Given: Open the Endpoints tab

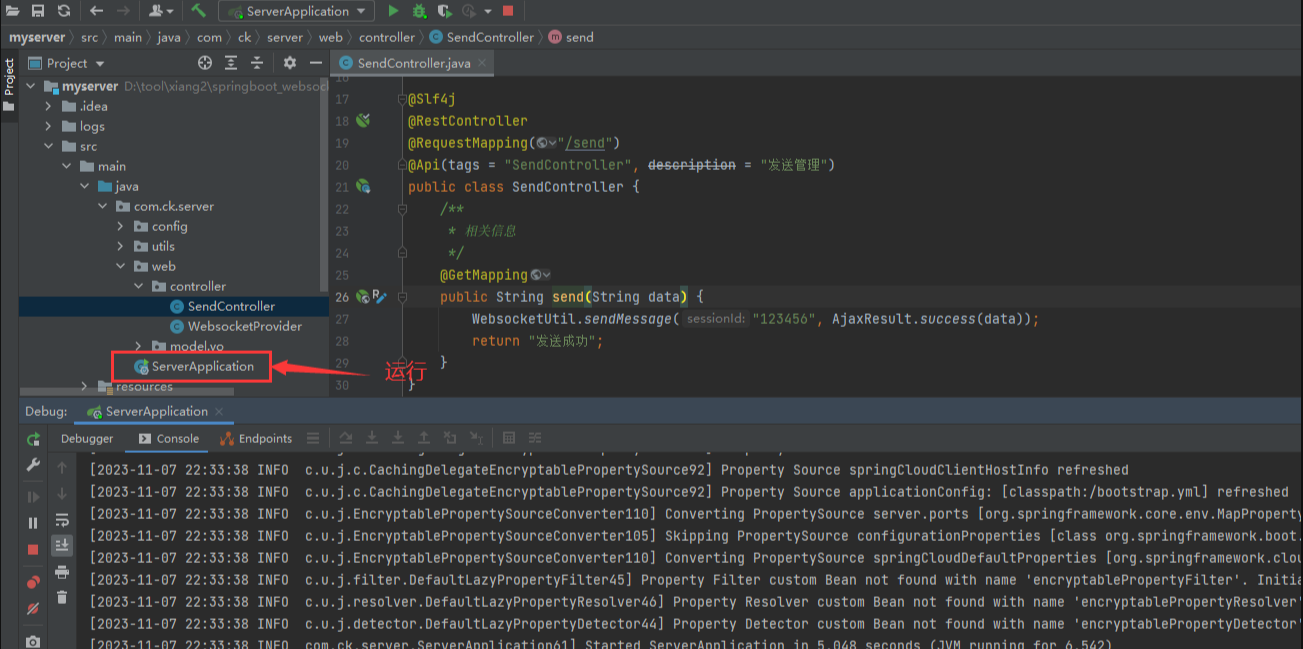Looking at the screenshot, I should (256, 438).
